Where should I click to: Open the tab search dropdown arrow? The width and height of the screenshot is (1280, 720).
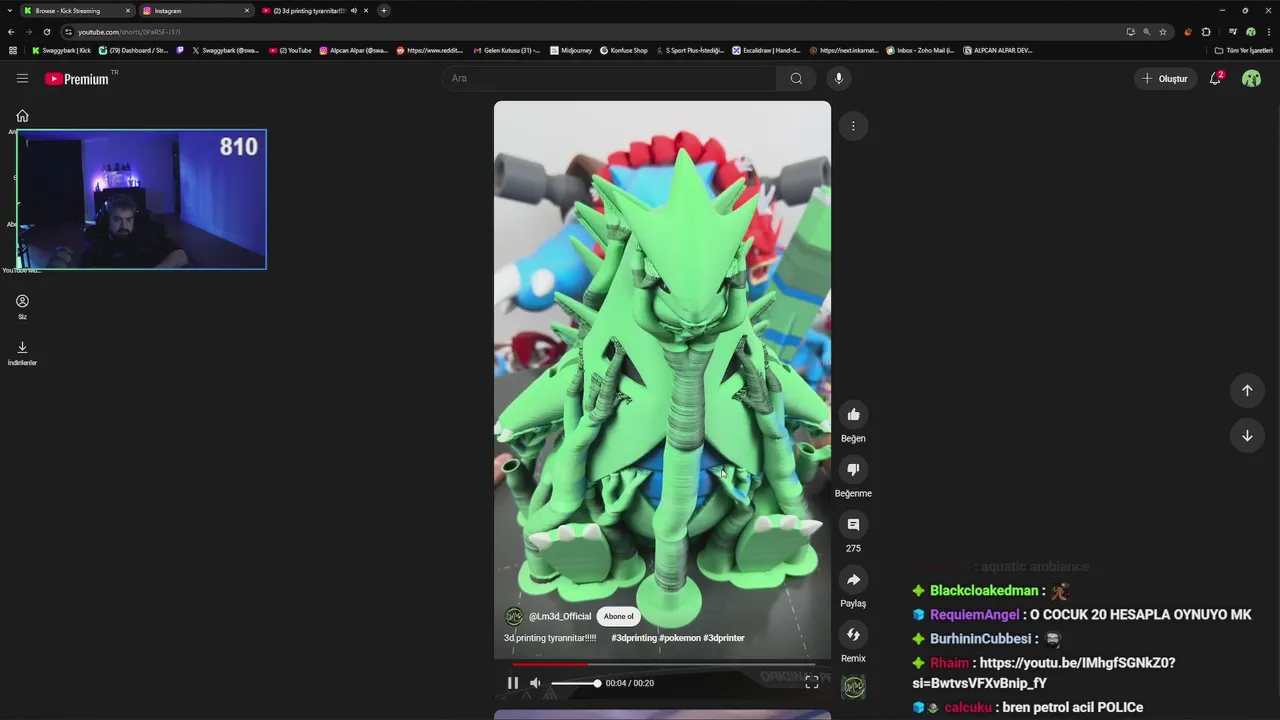tap(9, 11)
